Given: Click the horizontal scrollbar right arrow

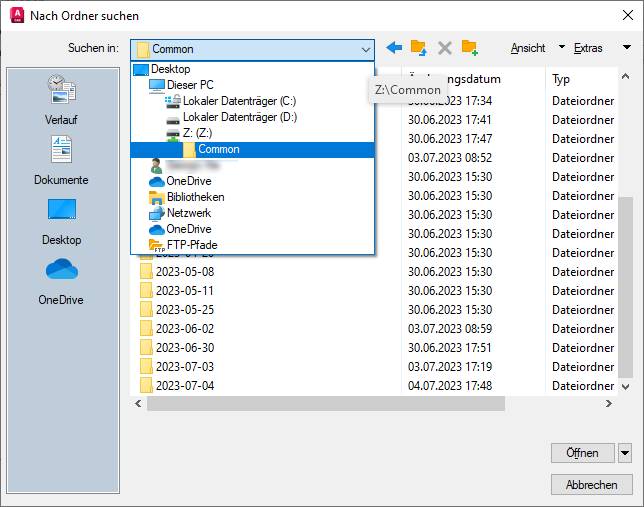Looking at the screenshot, I should (609, 404).
